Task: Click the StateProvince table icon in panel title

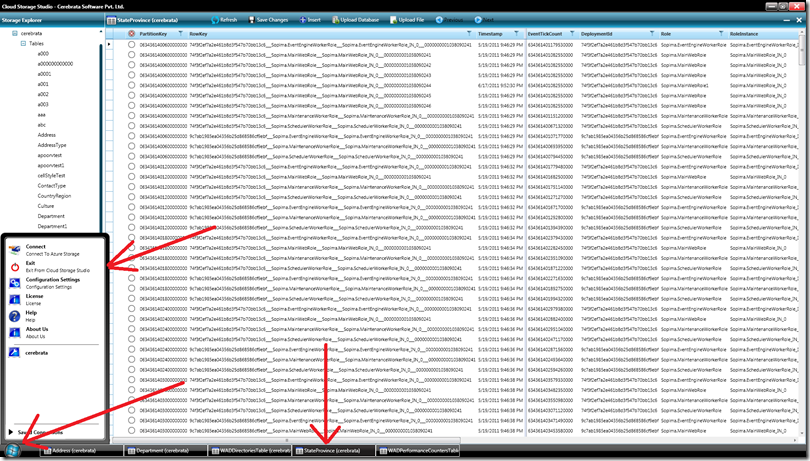Action: 111,20
